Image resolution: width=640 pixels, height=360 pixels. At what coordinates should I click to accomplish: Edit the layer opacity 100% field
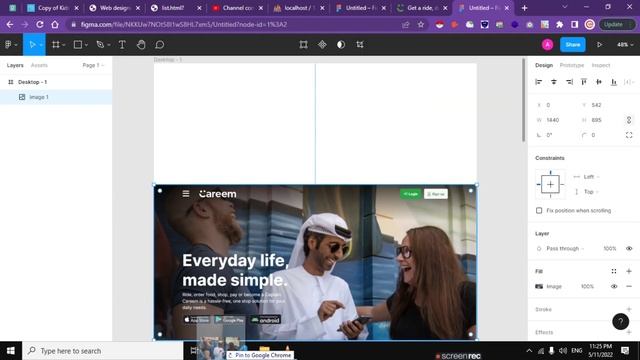pyautogui.click(x=610, y=249)
